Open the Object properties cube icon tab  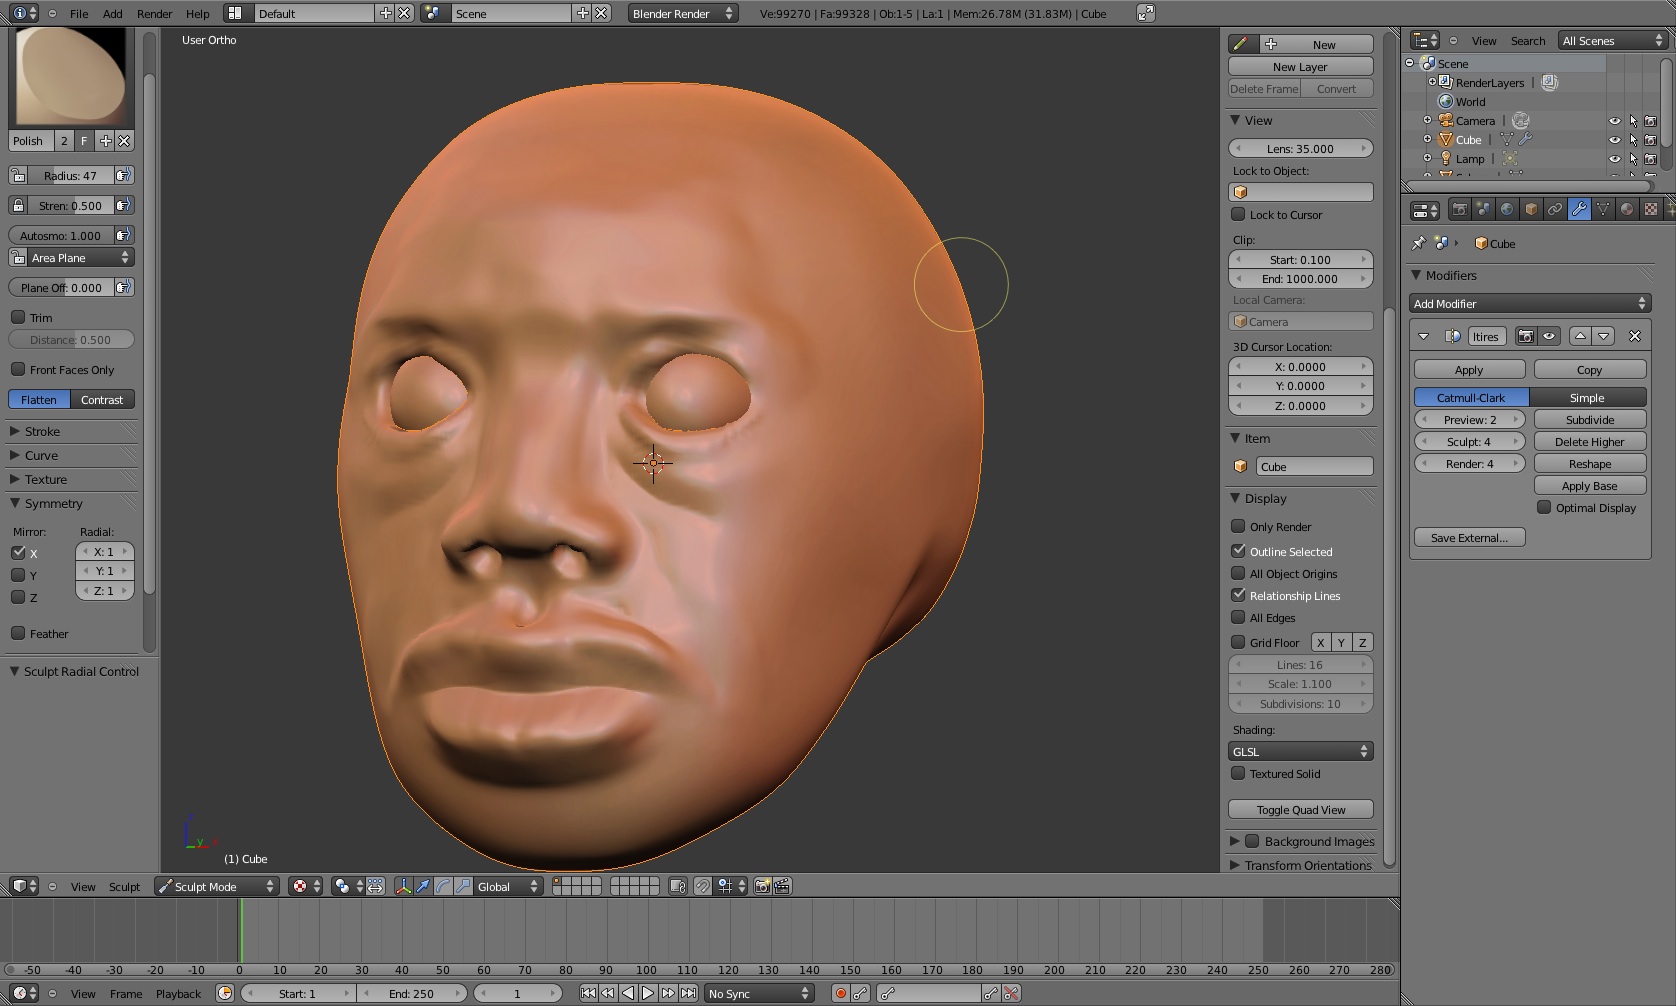coord(1531,210)
